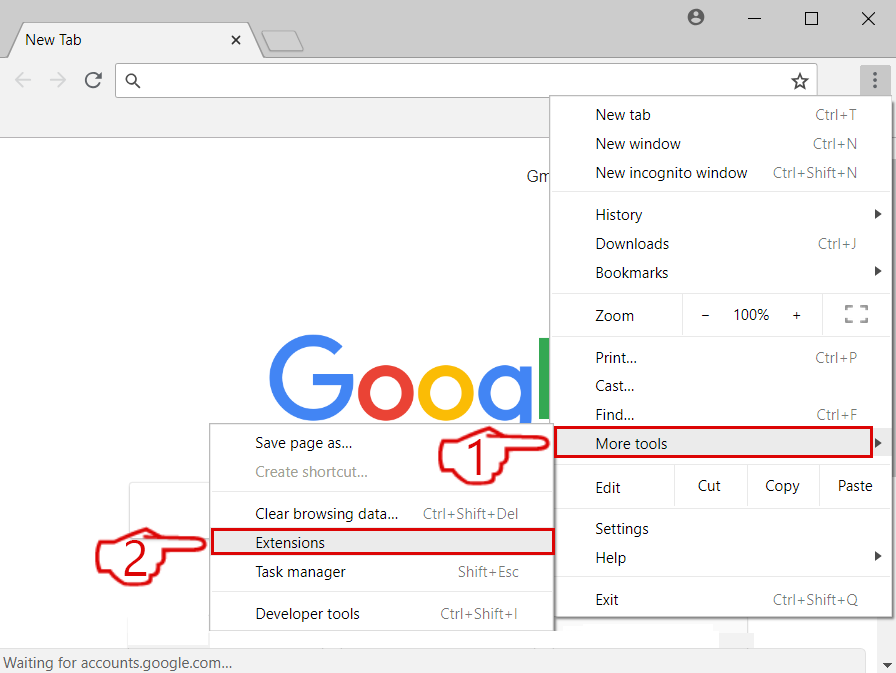Expand the Help submenu arrow
This screenshot has height=673, width=896.
pyautogui.click(x=877, y=557)
